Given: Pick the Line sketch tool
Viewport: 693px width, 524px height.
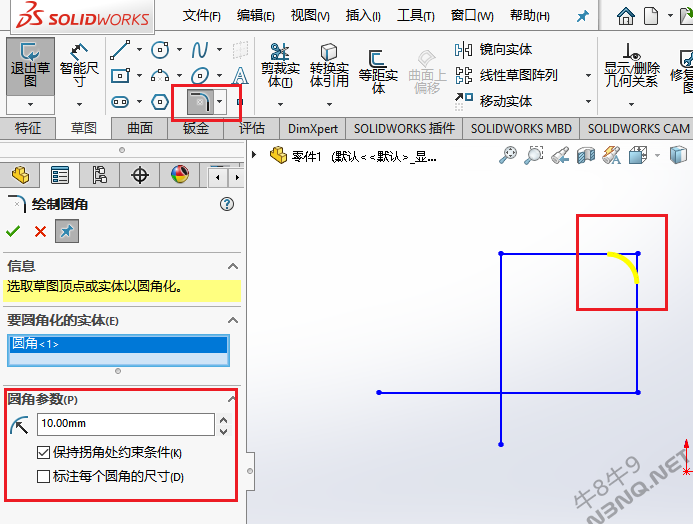Looking at the screenshot, I should click(120, 49).
